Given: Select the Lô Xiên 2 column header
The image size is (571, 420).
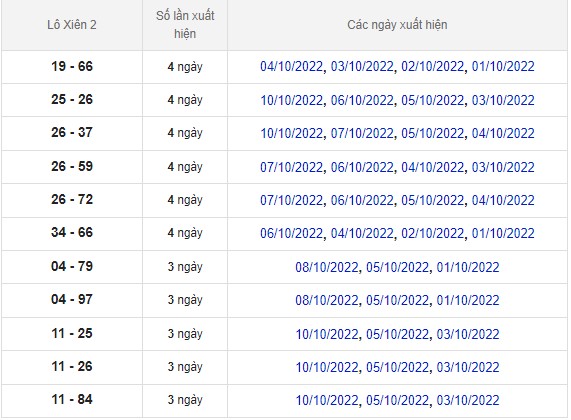Looking at the screenshot, I should pyautogui.click(x=72, y=25).
